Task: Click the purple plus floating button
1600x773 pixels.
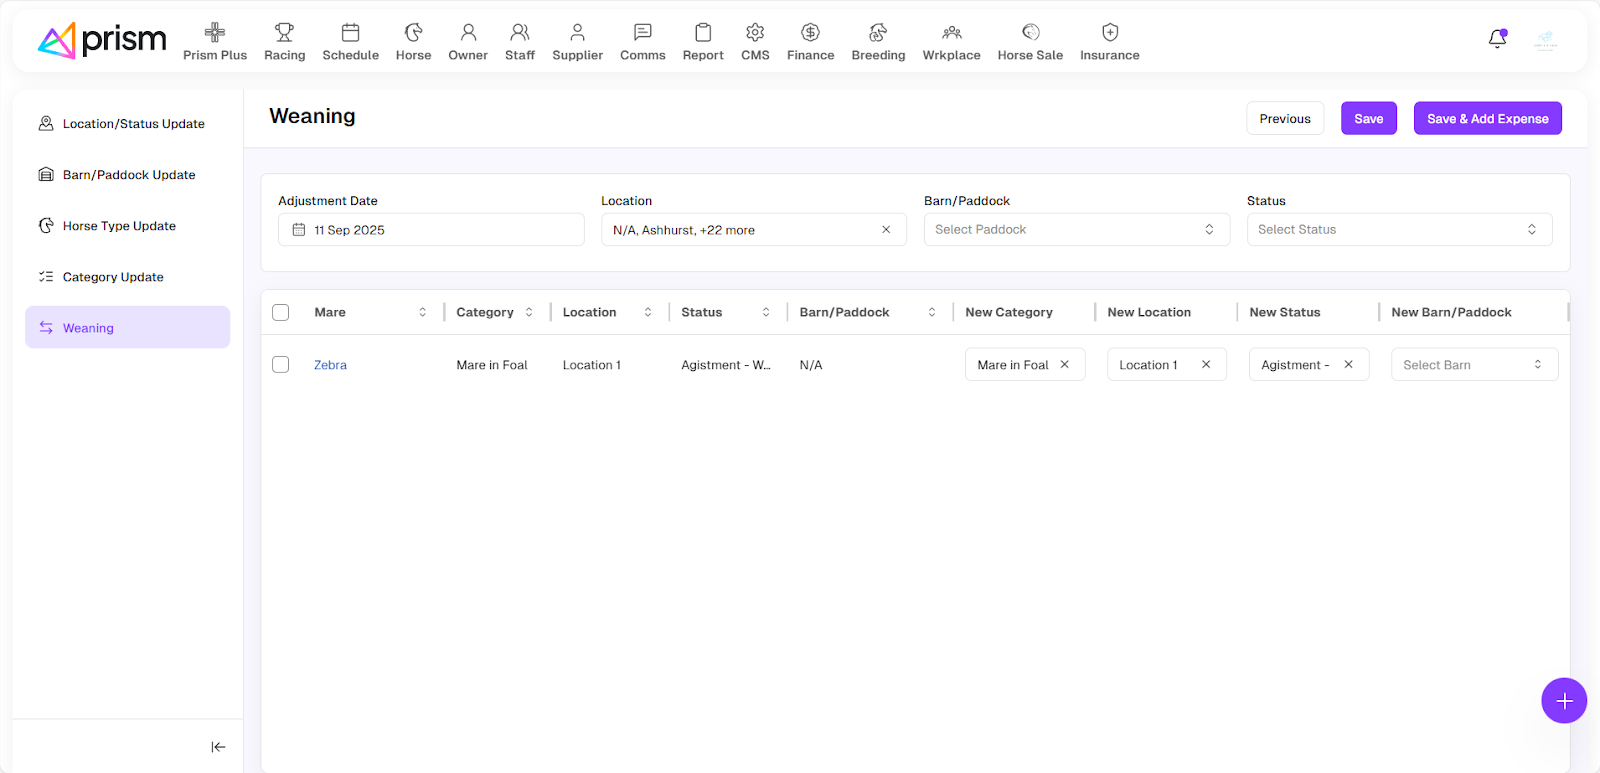Action: [1564, 701]
